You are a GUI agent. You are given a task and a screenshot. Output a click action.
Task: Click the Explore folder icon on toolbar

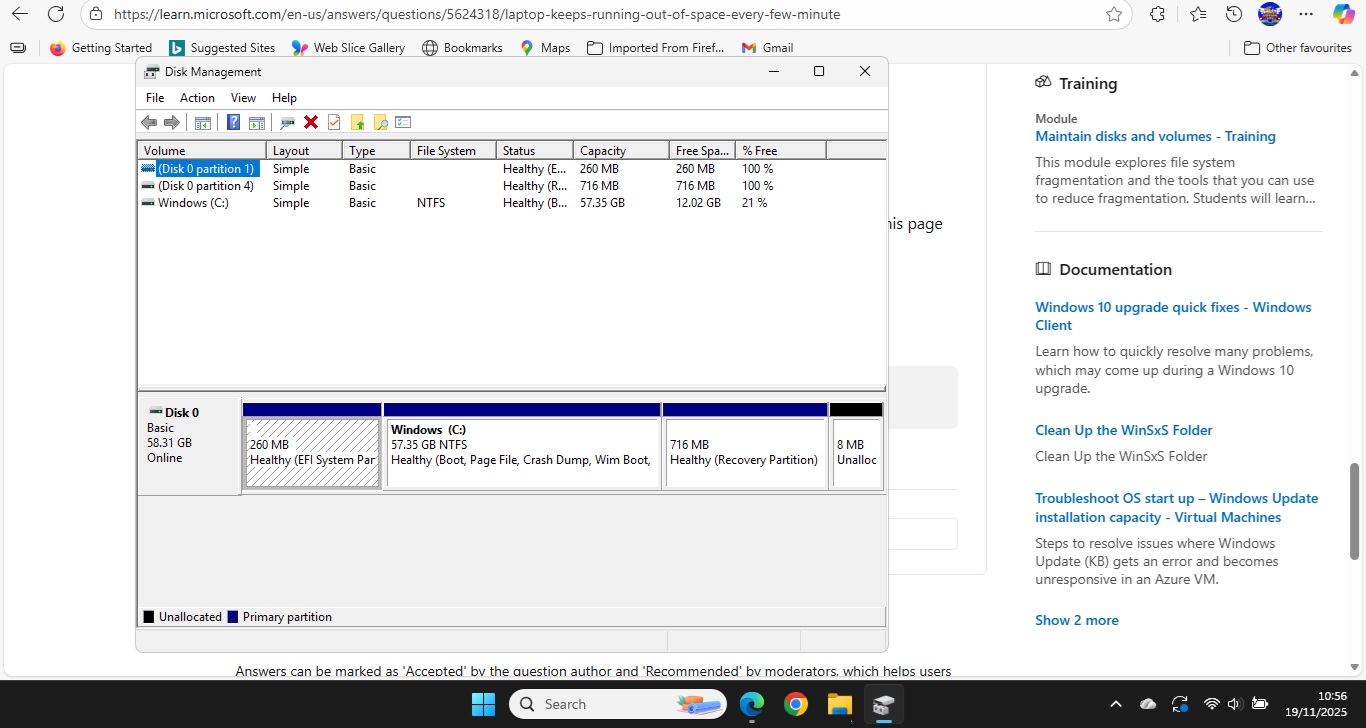click(380, 122)
